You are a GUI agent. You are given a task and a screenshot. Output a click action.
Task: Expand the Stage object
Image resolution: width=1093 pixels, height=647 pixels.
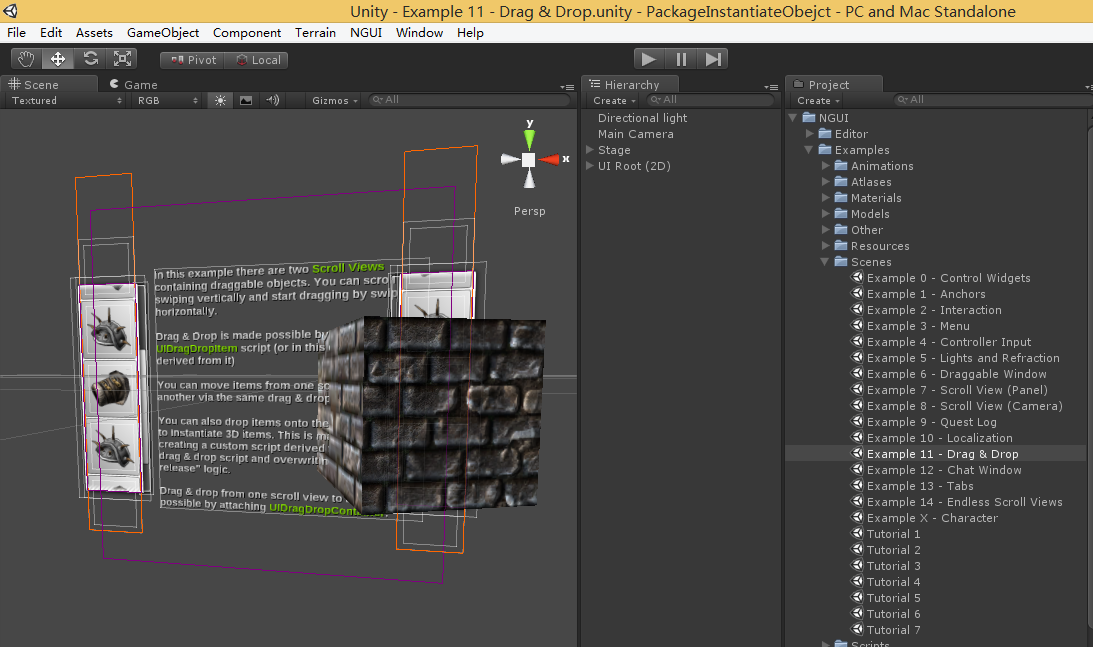click(x=590, y=150)
